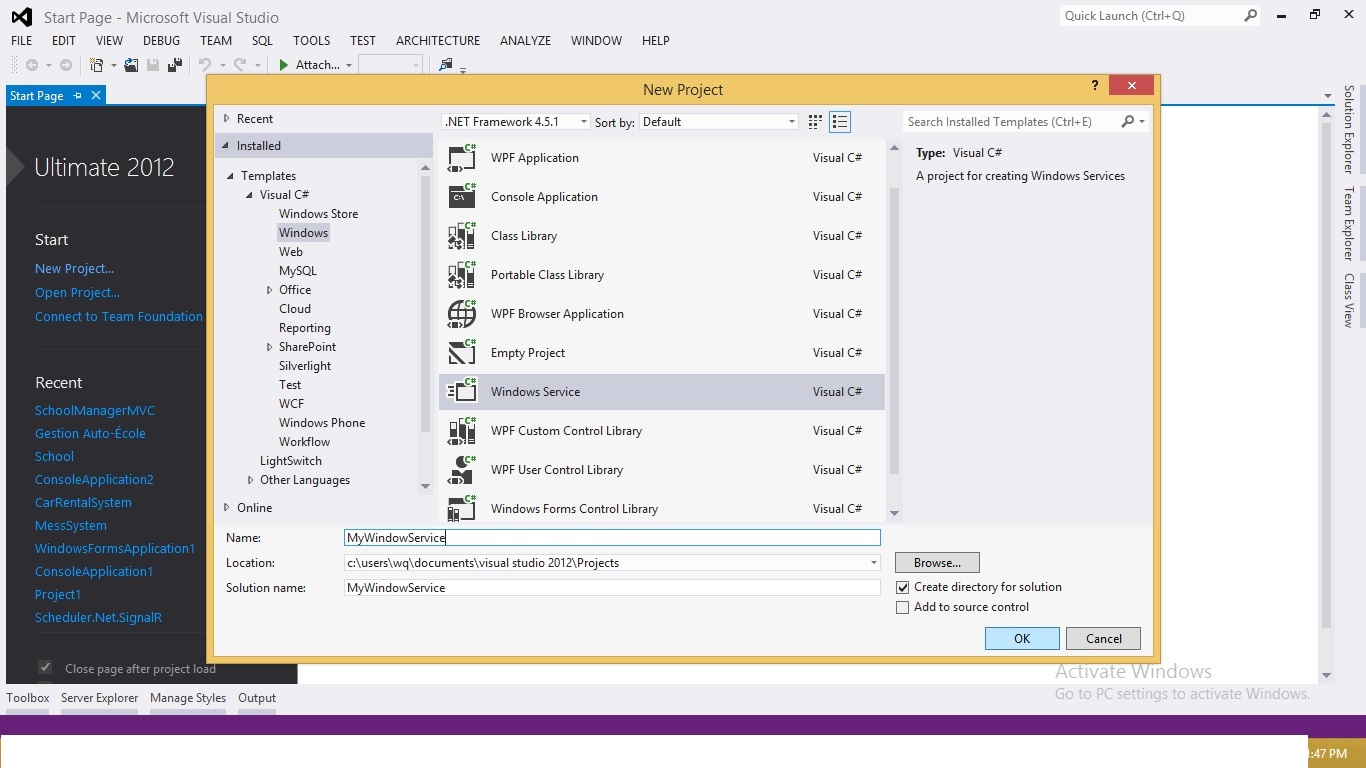Select the Windows Forms Control Library icon

(461, 508)
